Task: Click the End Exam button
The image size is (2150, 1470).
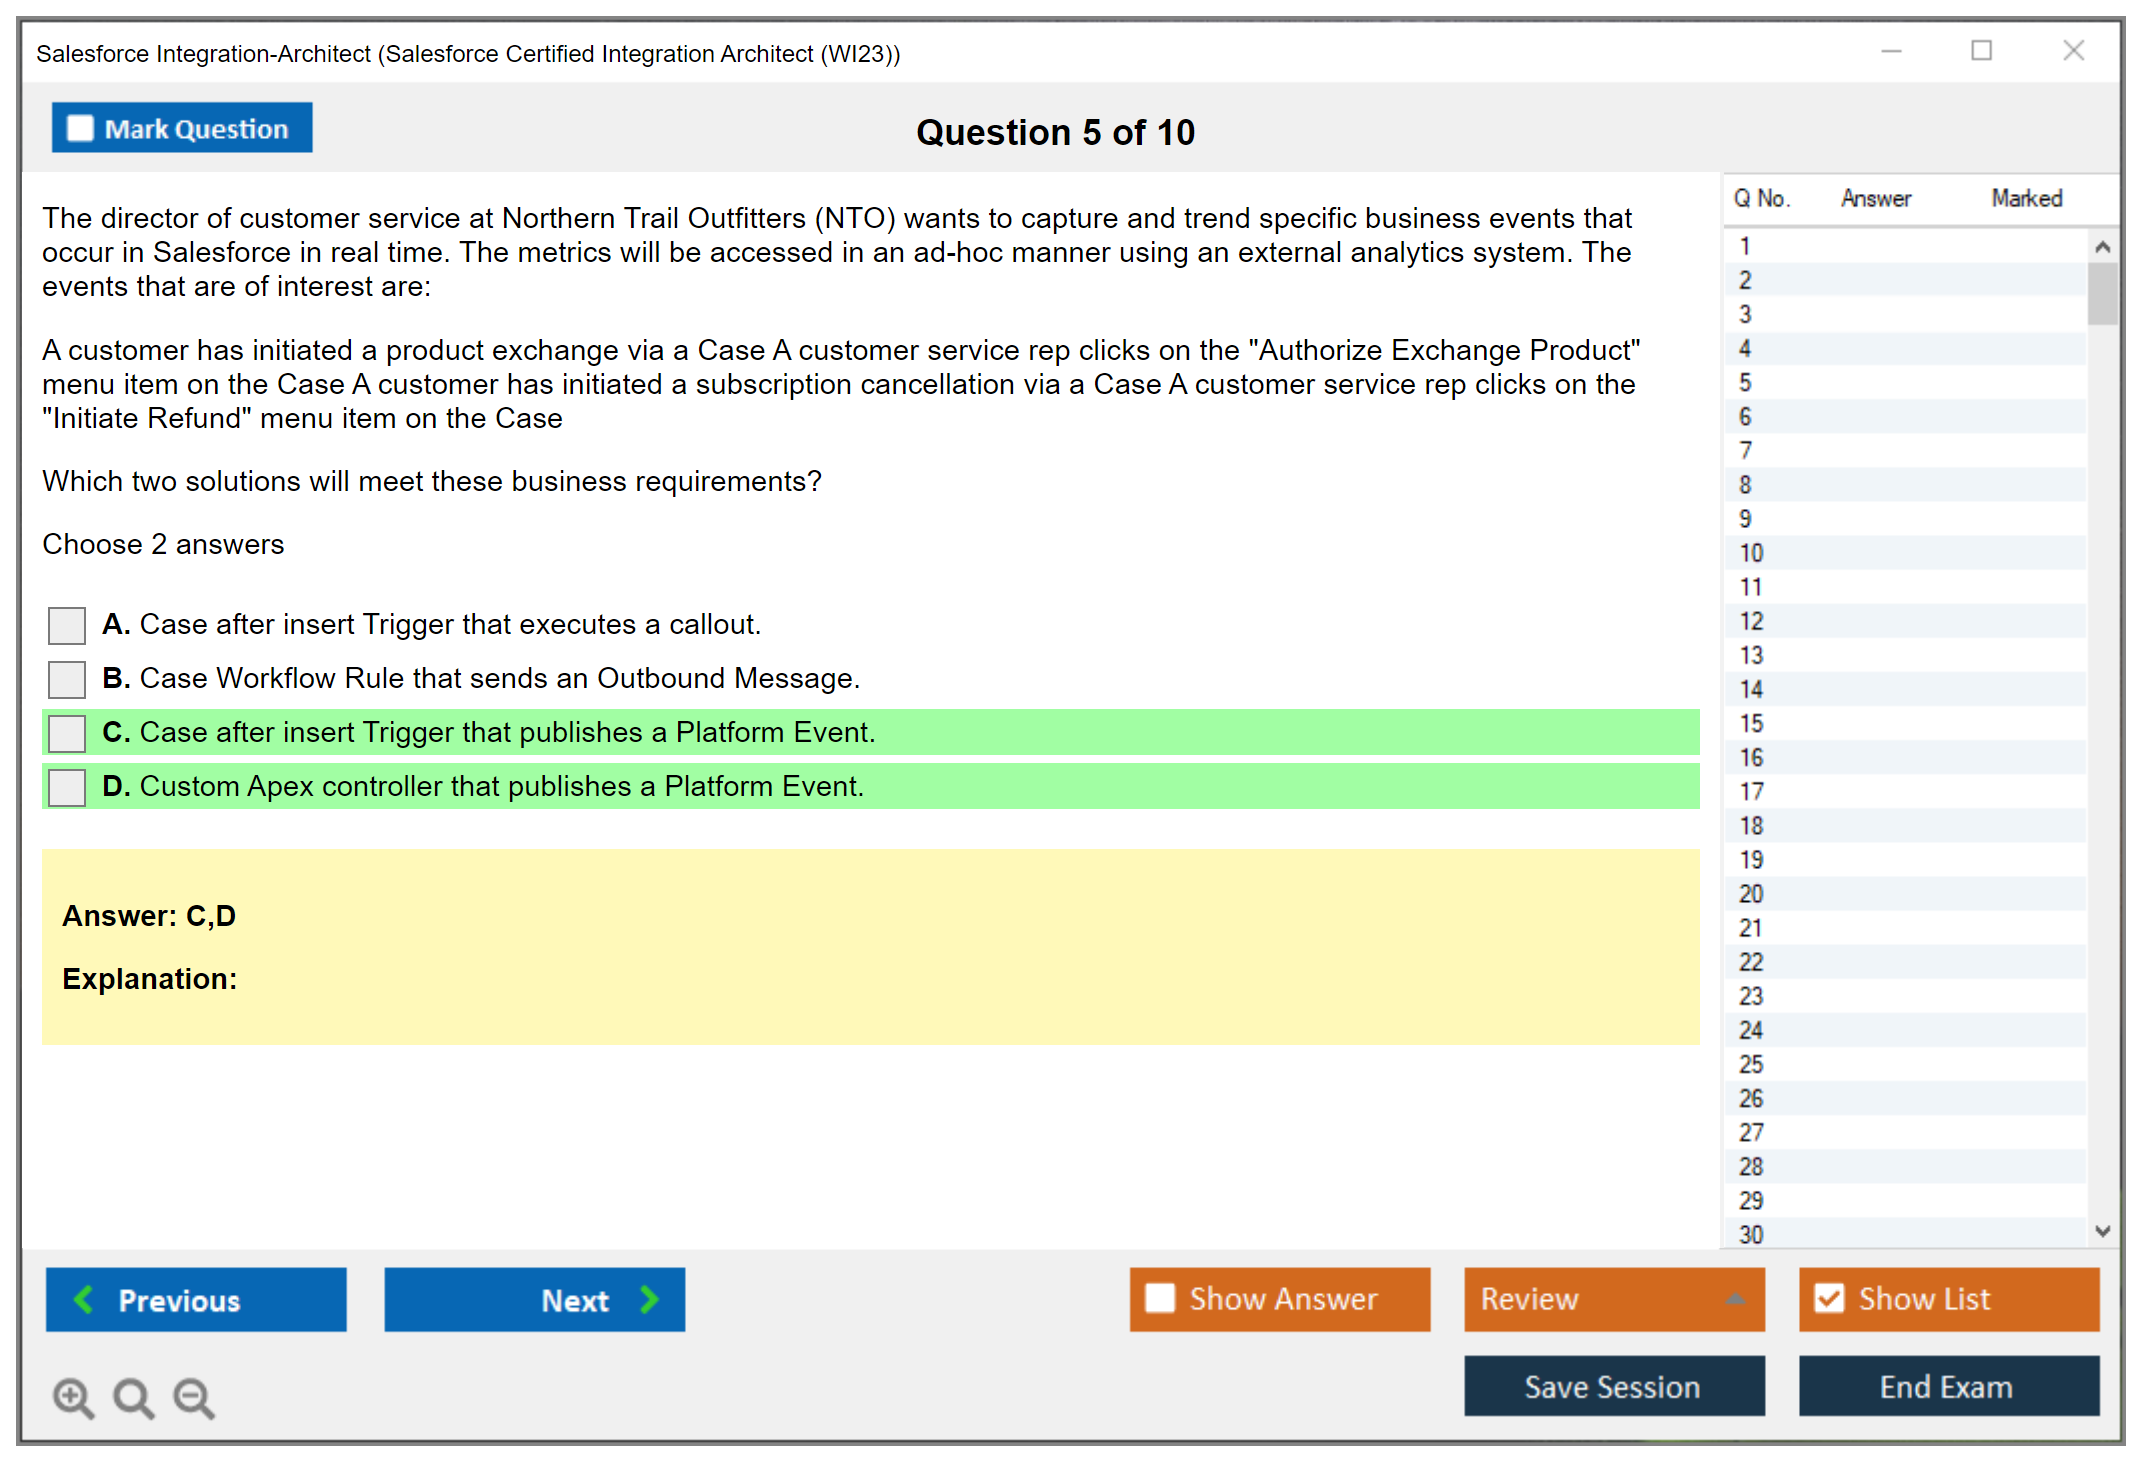Action: click(x=1947, y=1386)
